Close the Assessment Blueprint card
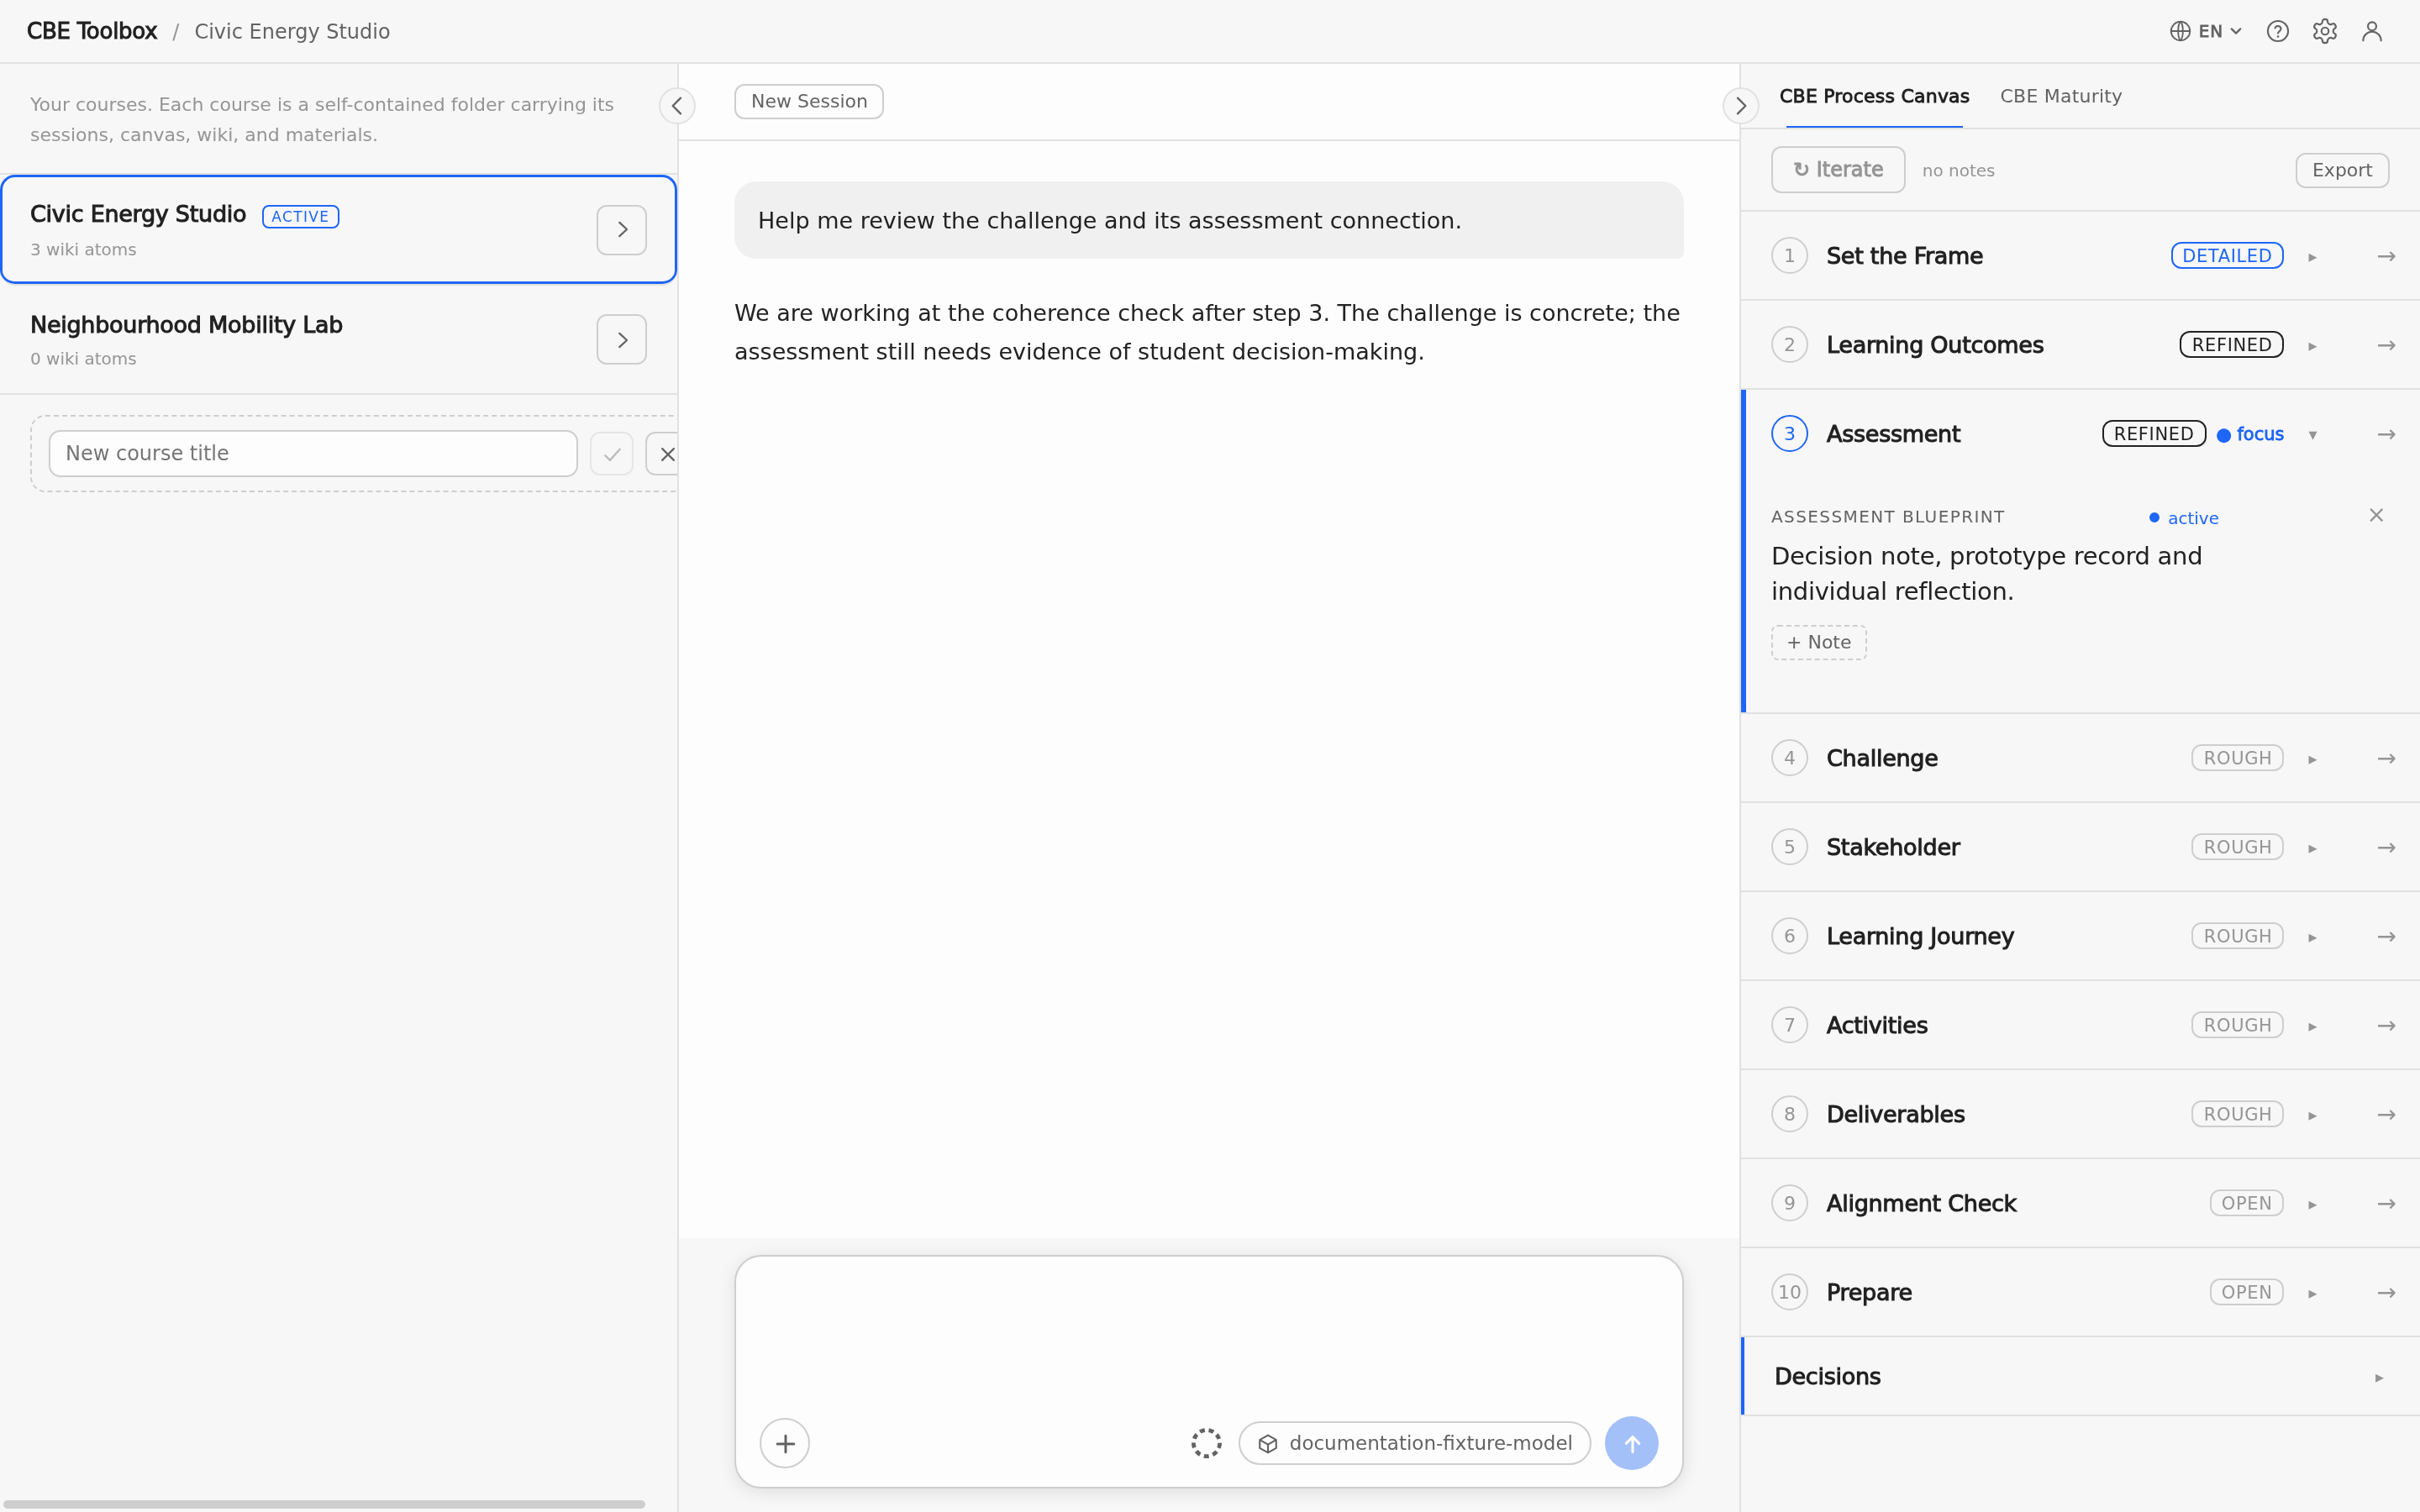This screenshot has width=2420, height=1512. click(2376, 515)
